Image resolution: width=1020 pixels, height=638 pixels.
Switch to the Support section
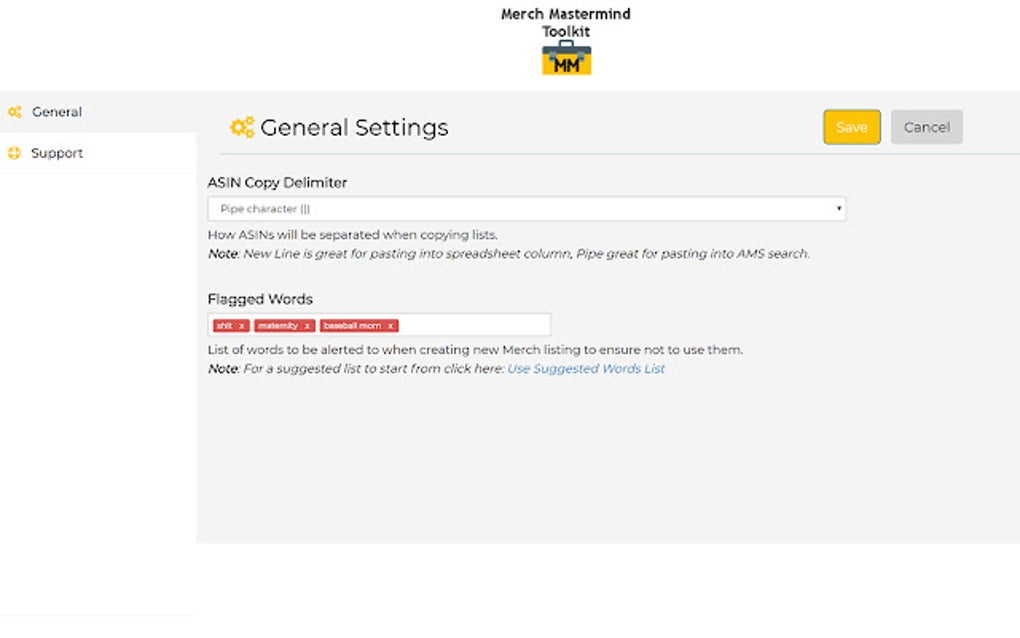tap(55, 152)
